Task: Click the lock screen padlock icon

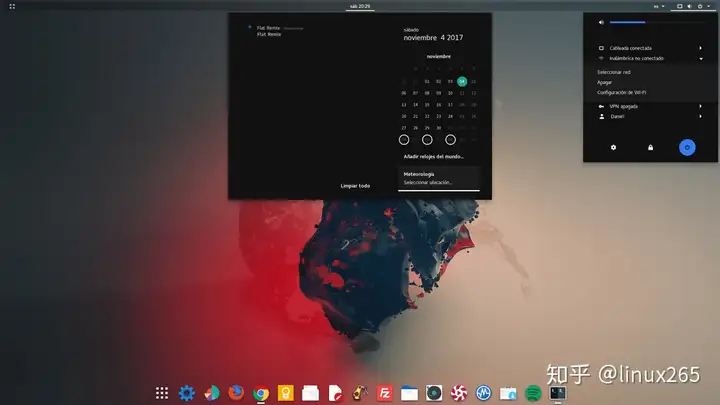Action: tap(650, 147)
